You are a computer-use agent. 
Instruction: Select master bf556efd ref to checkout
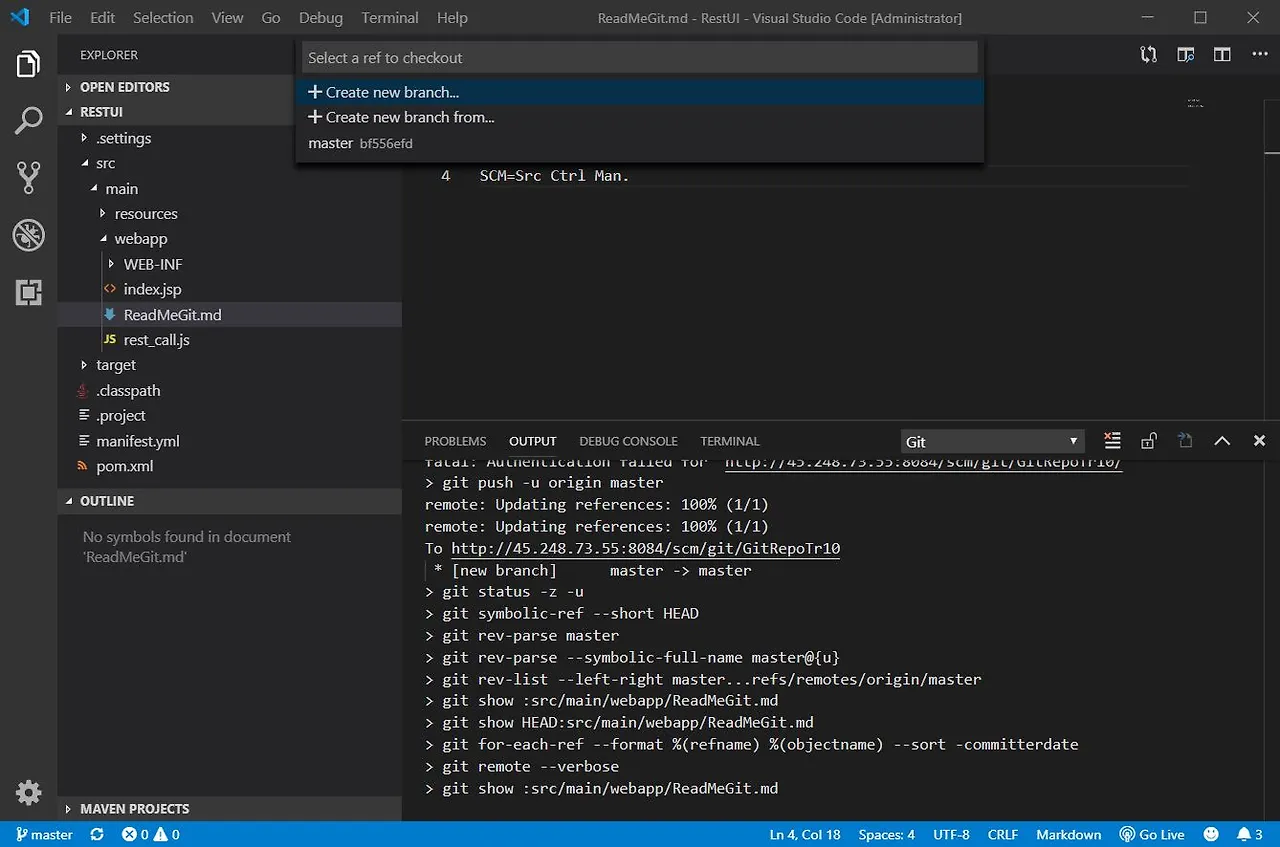pyautogui.click(x=640, y=143)
